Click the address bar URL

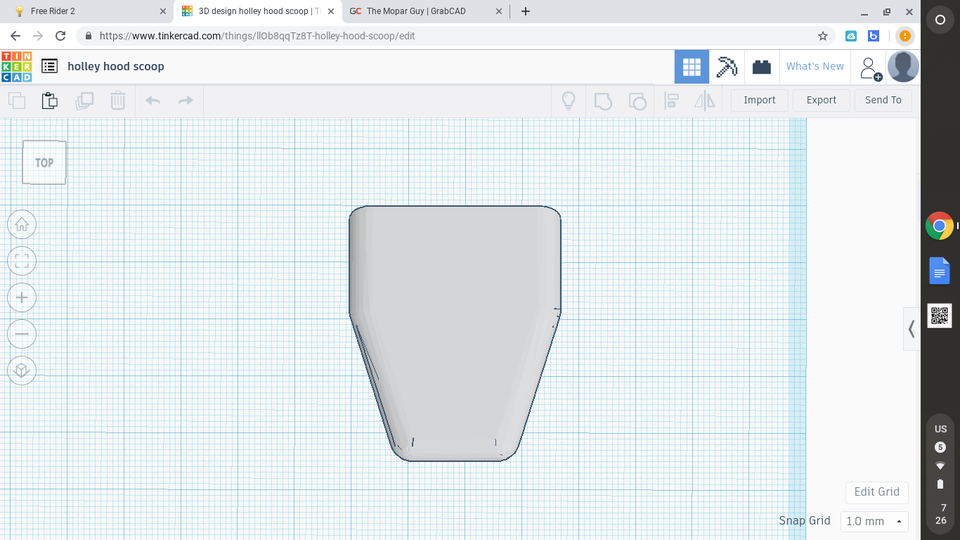tap(257, 36)
